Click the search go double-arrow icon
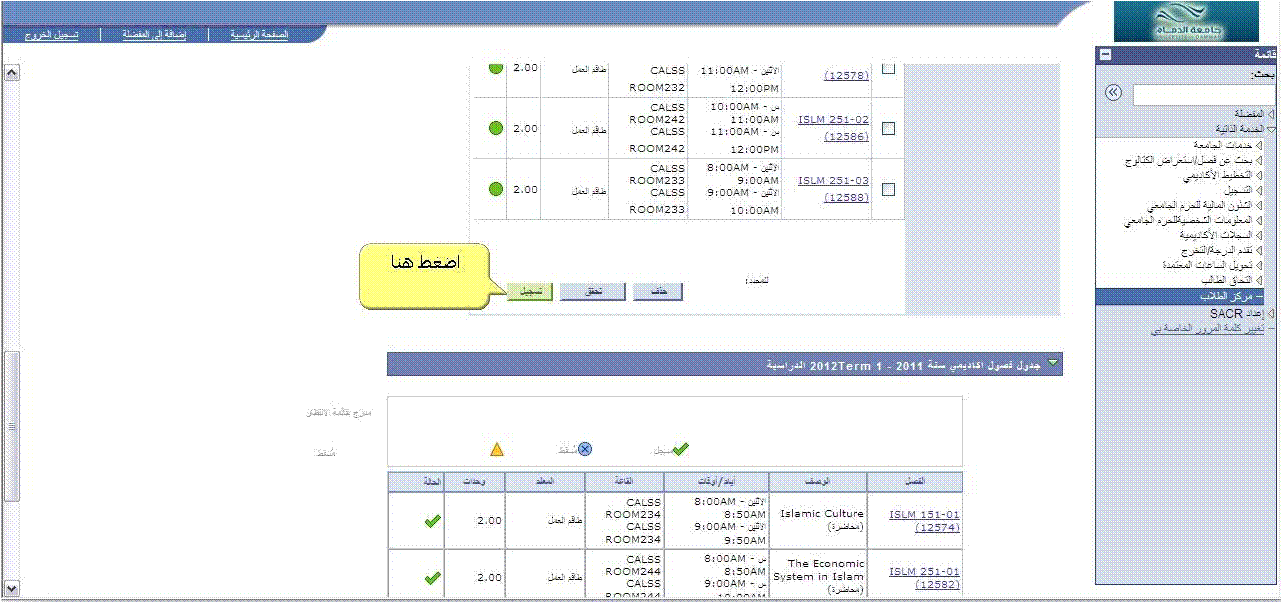Viewport: 1282px width, 603px height. 1113,93
